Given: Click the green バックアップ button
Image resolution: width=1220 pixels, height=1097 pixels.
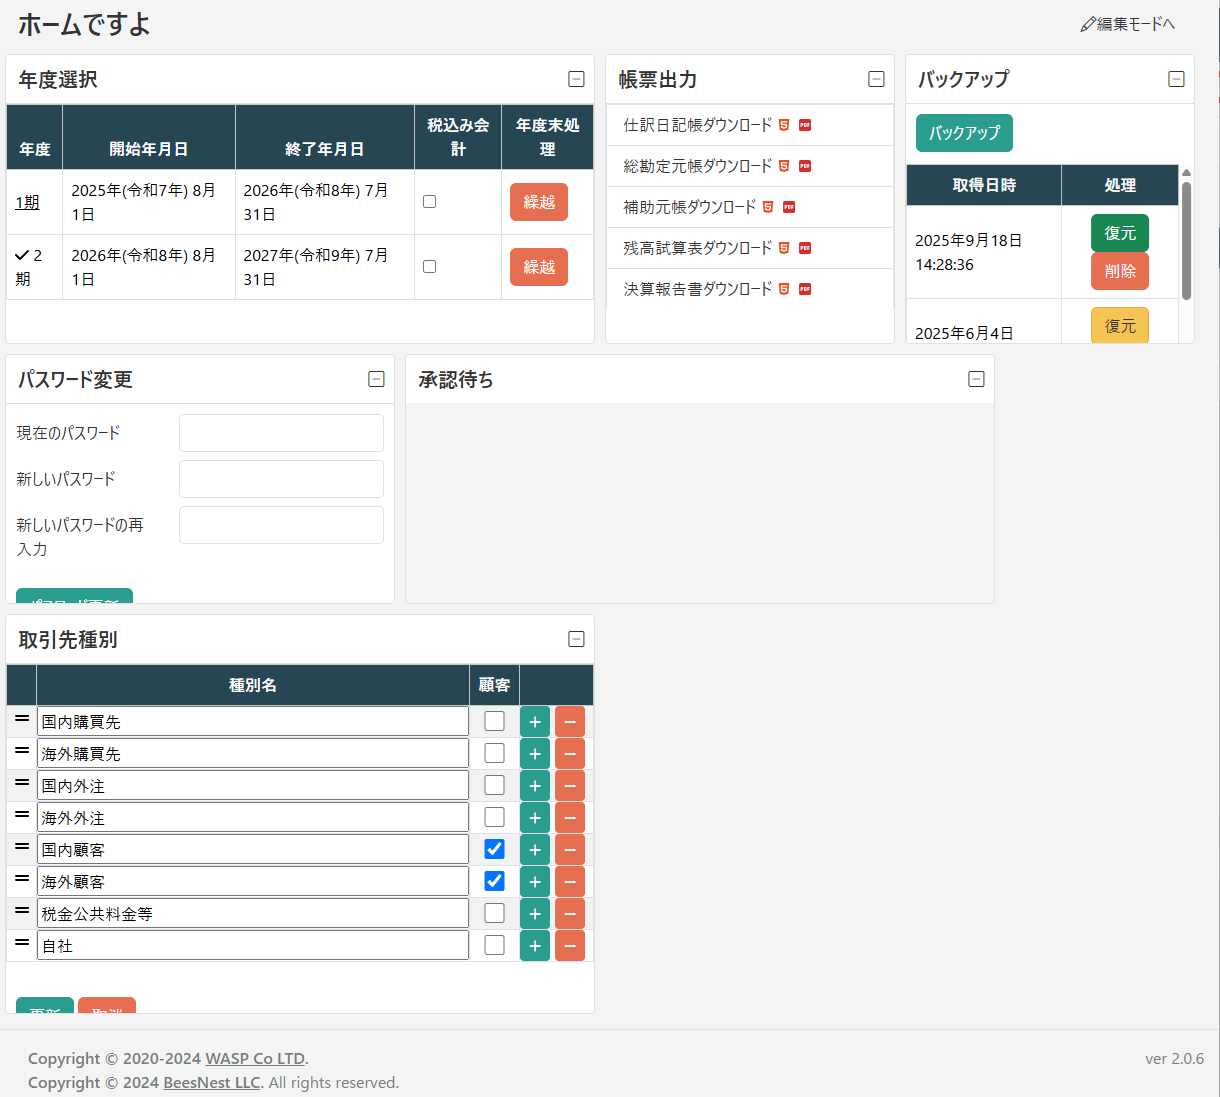Looking at the screenshot, I should click(964, 133).
